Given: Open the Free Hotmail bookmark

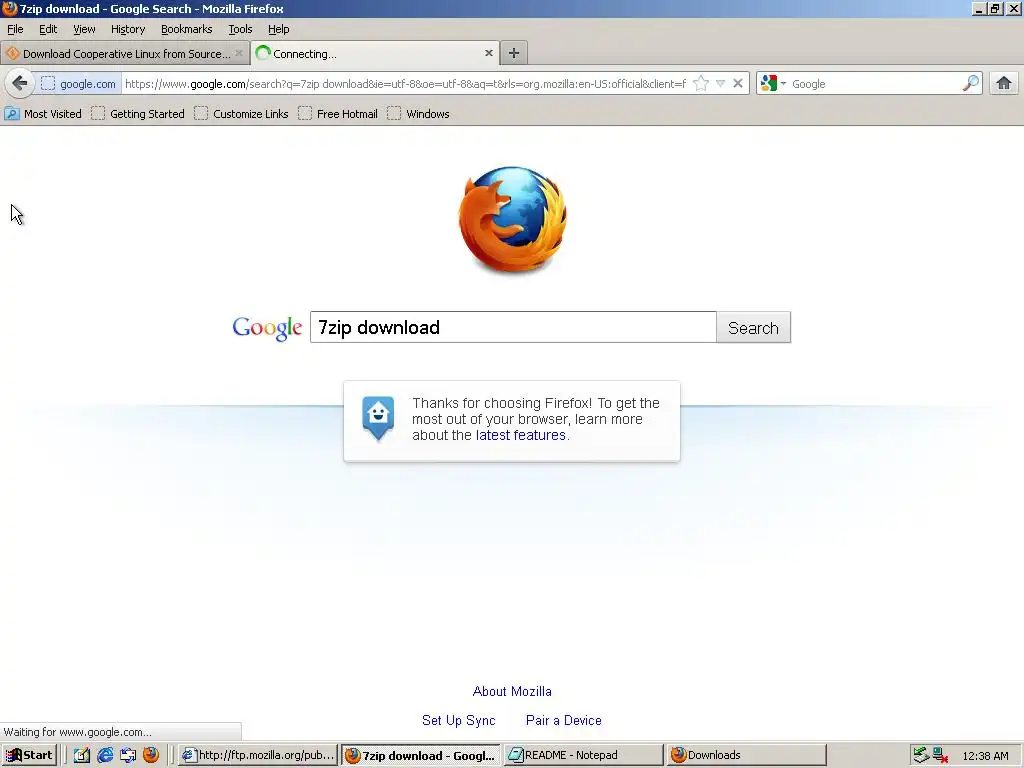Looking at the screenshot, I should pyautogui.click(x=338, y=114).
